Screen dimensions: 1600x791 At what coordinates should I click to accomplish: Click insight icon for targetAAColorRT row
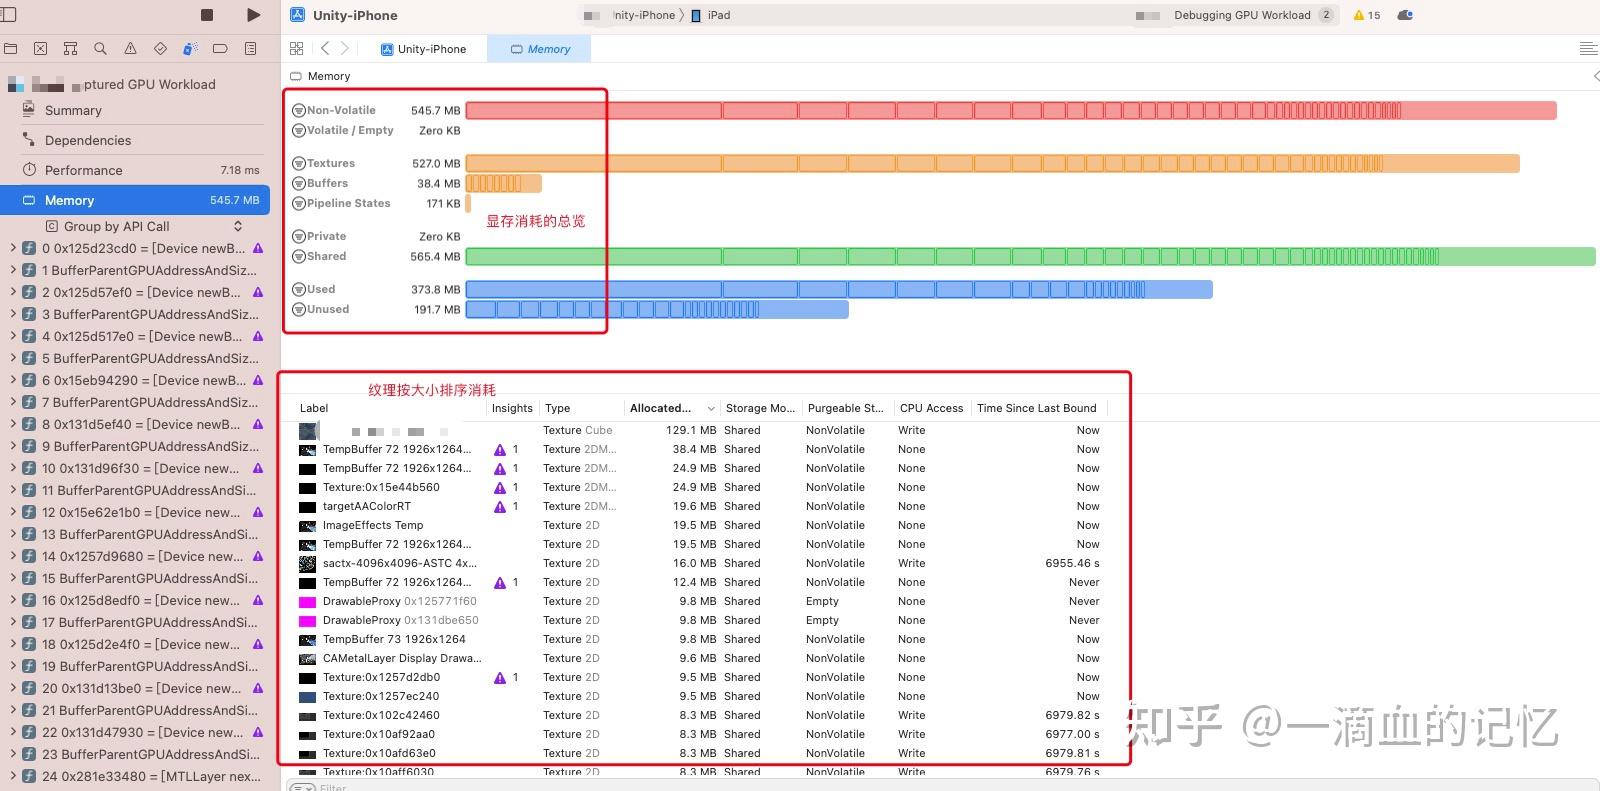(500, 506)
